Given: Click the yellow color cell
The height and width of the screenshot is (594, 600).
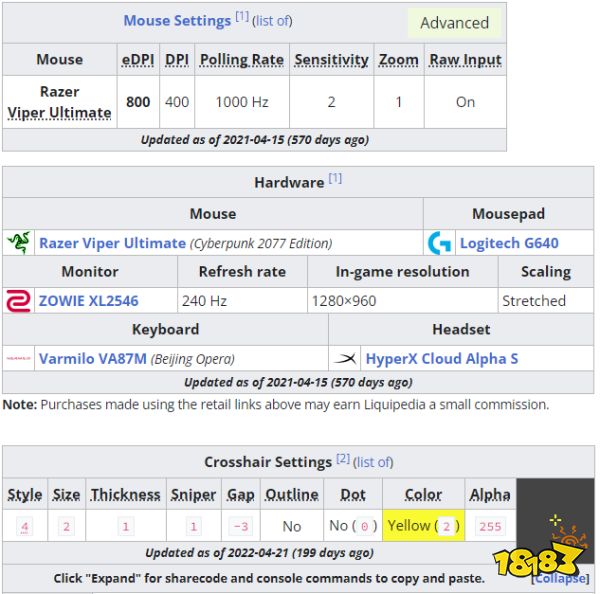Looking at the screenshot, I should (424, 525).
